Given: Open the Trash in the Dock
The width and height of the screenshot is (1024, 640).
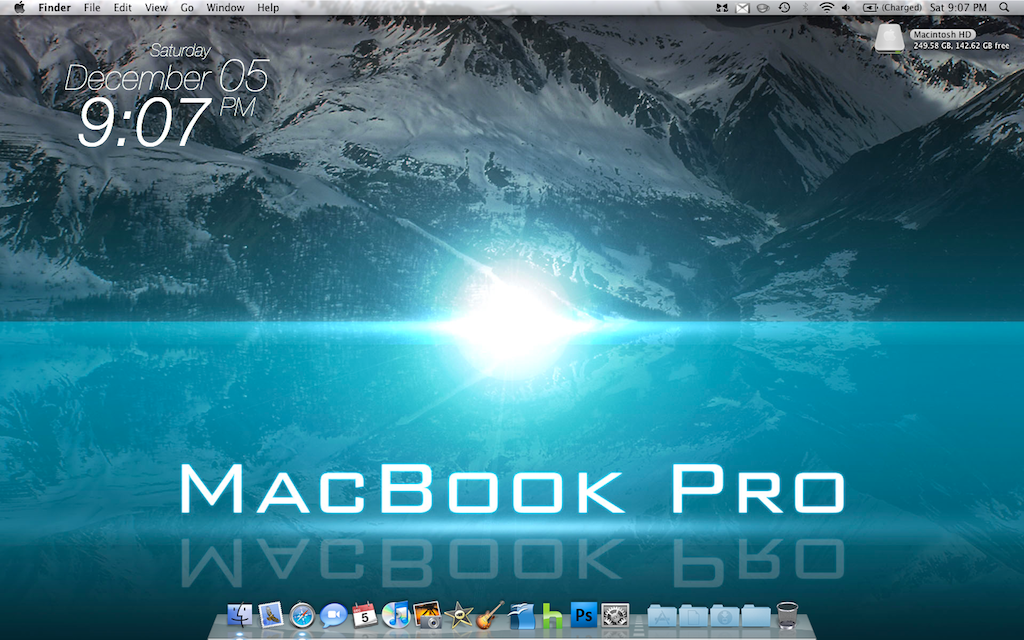Looking at the screenshot, I should [x=788, y=615].
